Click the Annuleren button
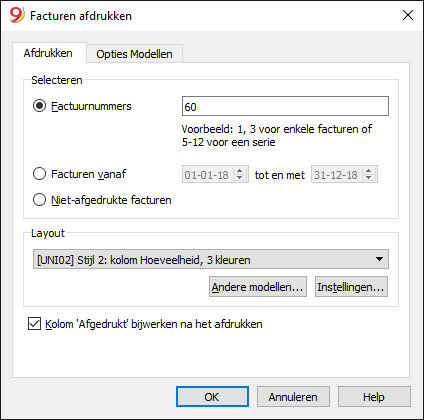424x420 pixels. 293,397
